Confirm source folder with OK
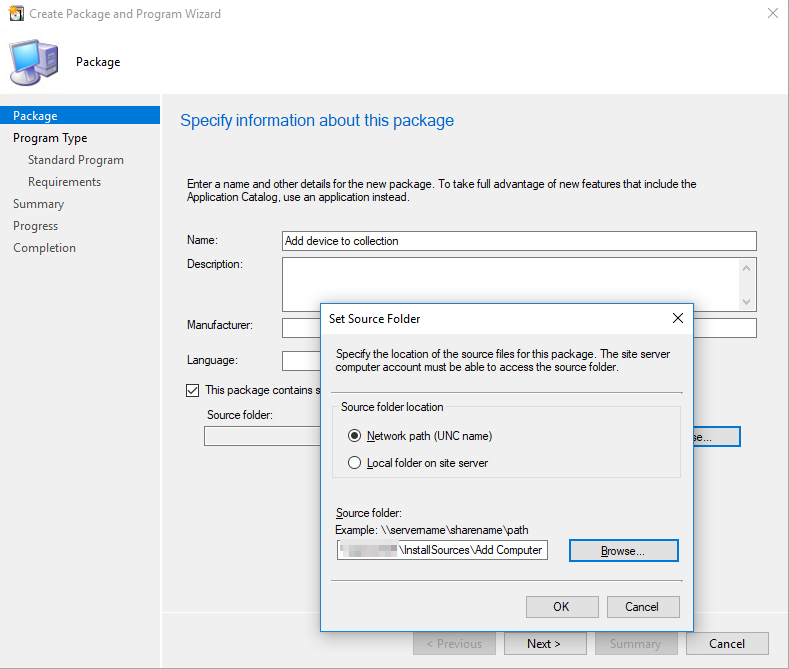The width and height of the screenshot is (789, 669). point(561,606)
